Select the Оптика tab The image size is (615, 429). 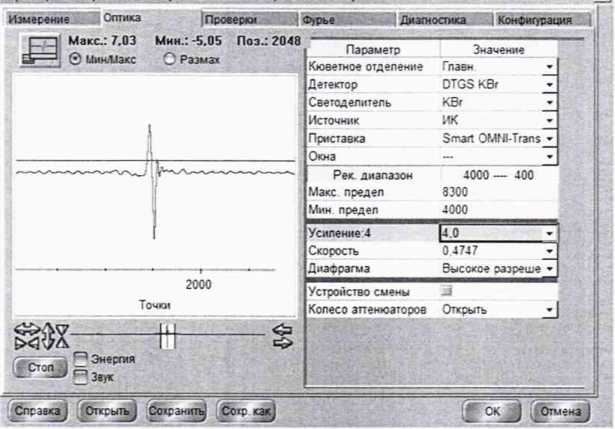pos(151,18)
